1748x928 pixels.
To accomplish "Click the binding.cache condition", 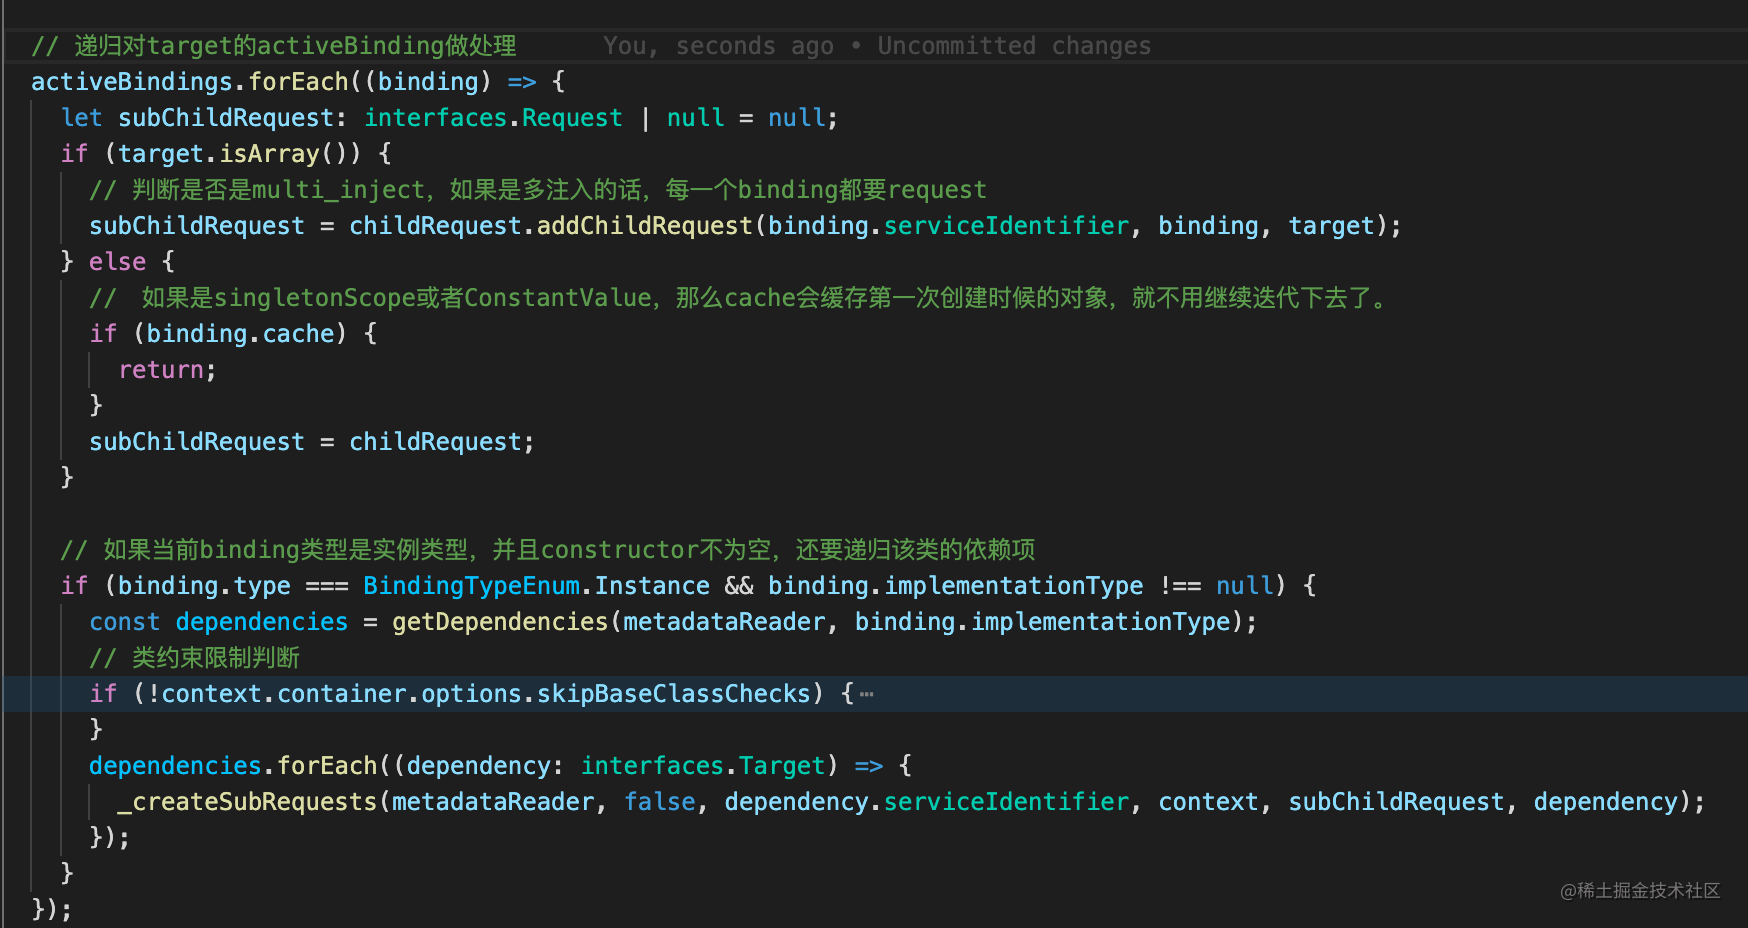I will tap(240, 333).
